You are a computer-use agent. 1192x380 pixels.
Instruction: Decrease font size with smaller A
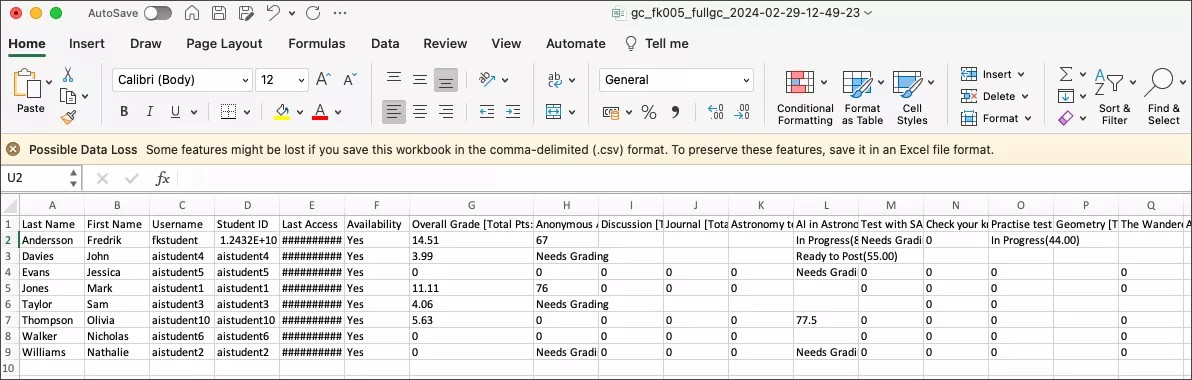coord(350,79)
